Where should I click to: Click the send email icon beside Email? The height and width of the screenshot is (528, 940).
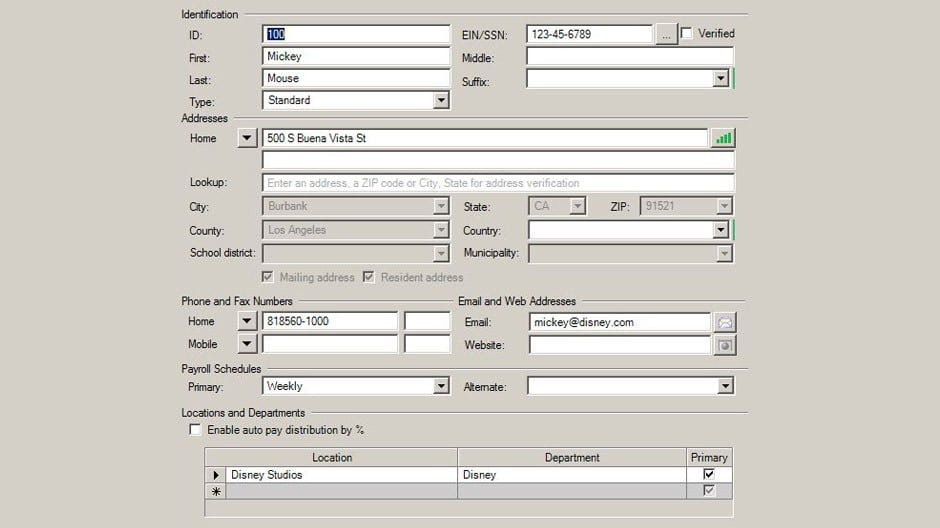724,322
